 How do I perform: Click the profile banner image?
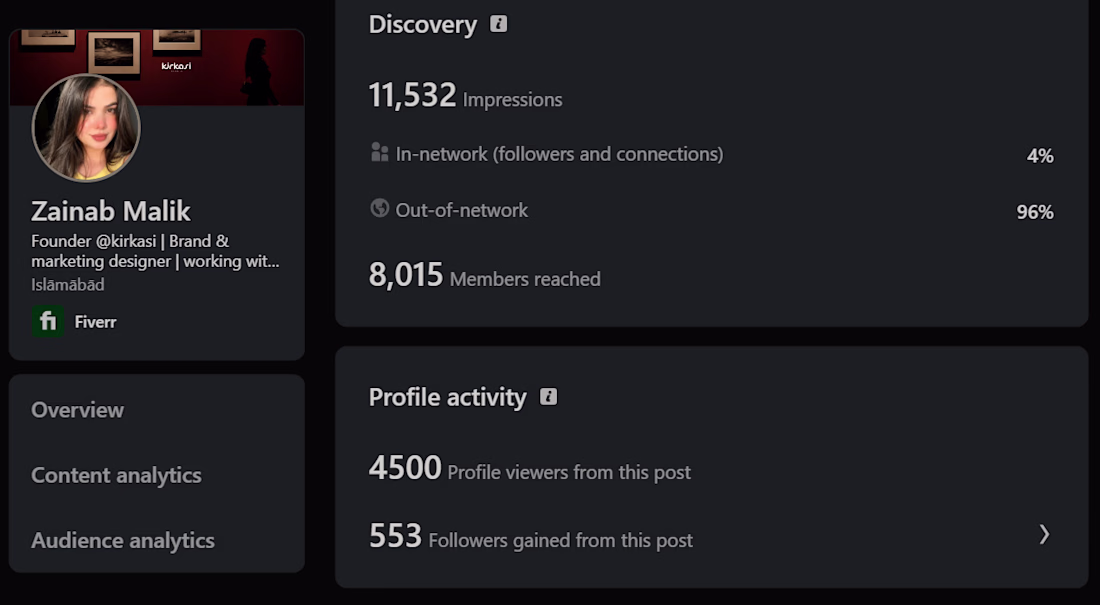156,67
